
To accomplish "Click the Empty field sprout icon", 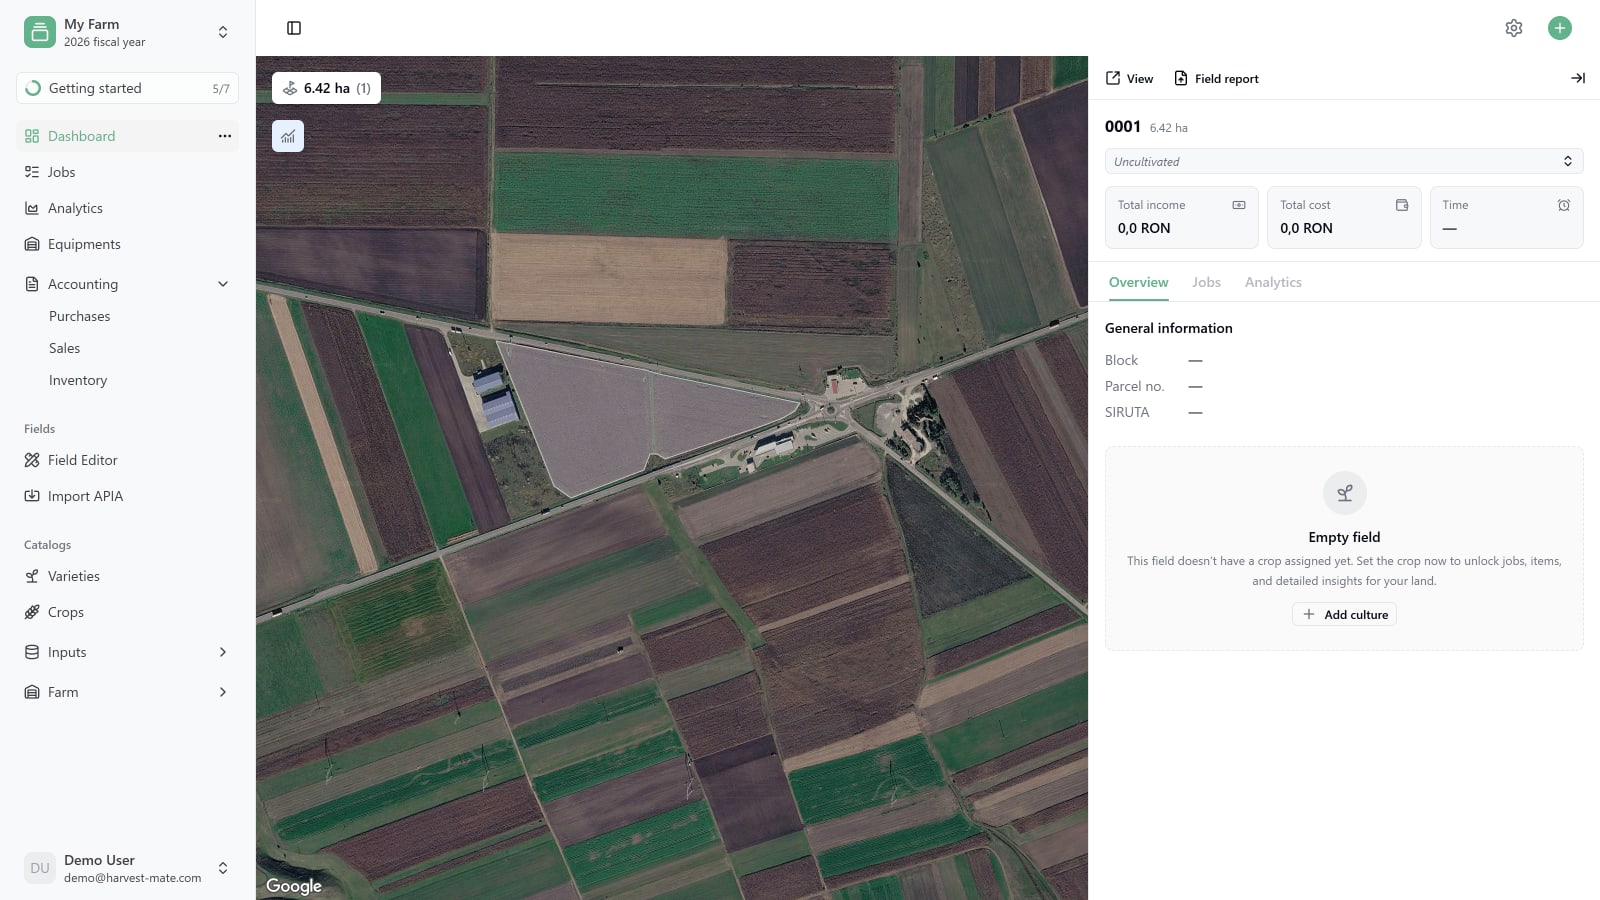I will point(1344,493).
